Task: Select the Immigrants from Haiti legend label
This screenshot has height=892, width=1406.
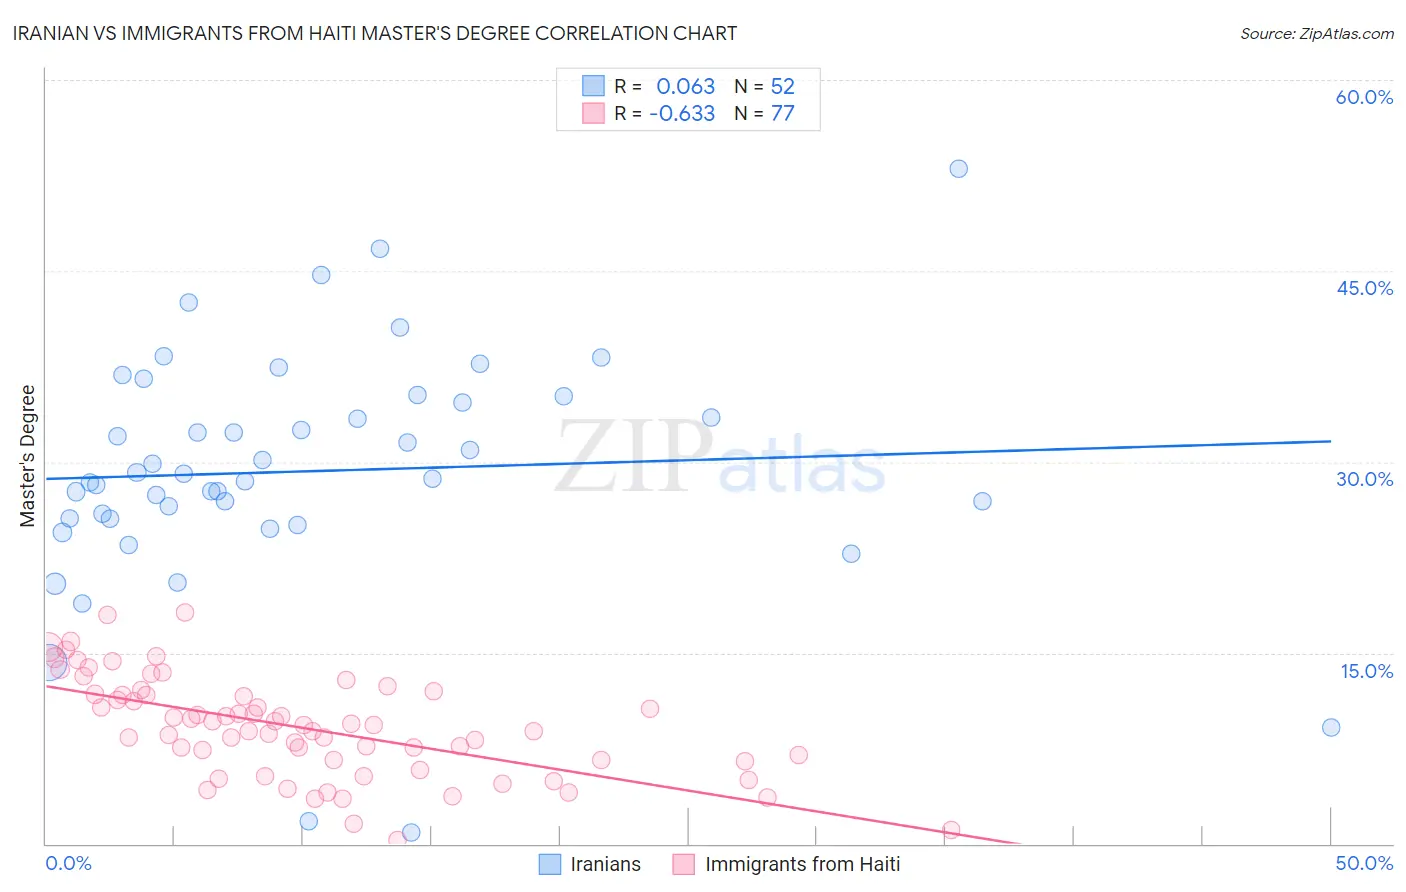Action: coord(802,864)
